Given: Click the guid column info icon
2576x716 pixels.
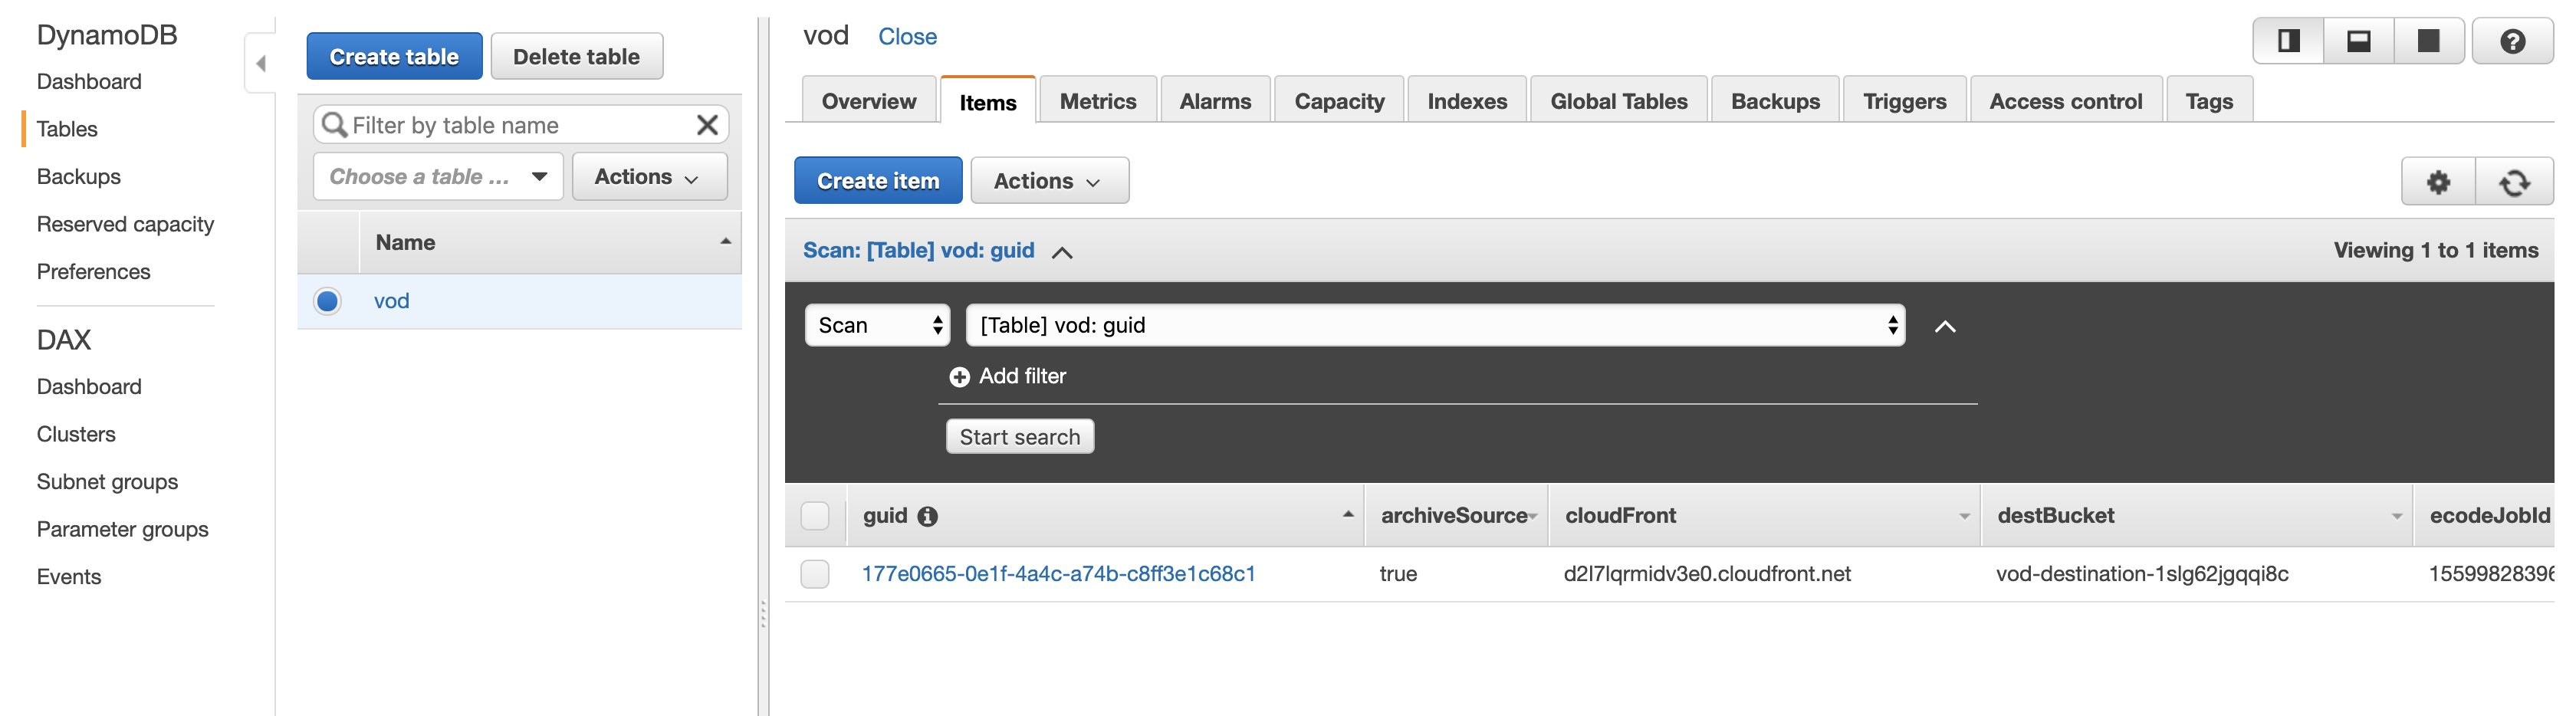Looking at the screenshot, I should click(x=928, y=516).
